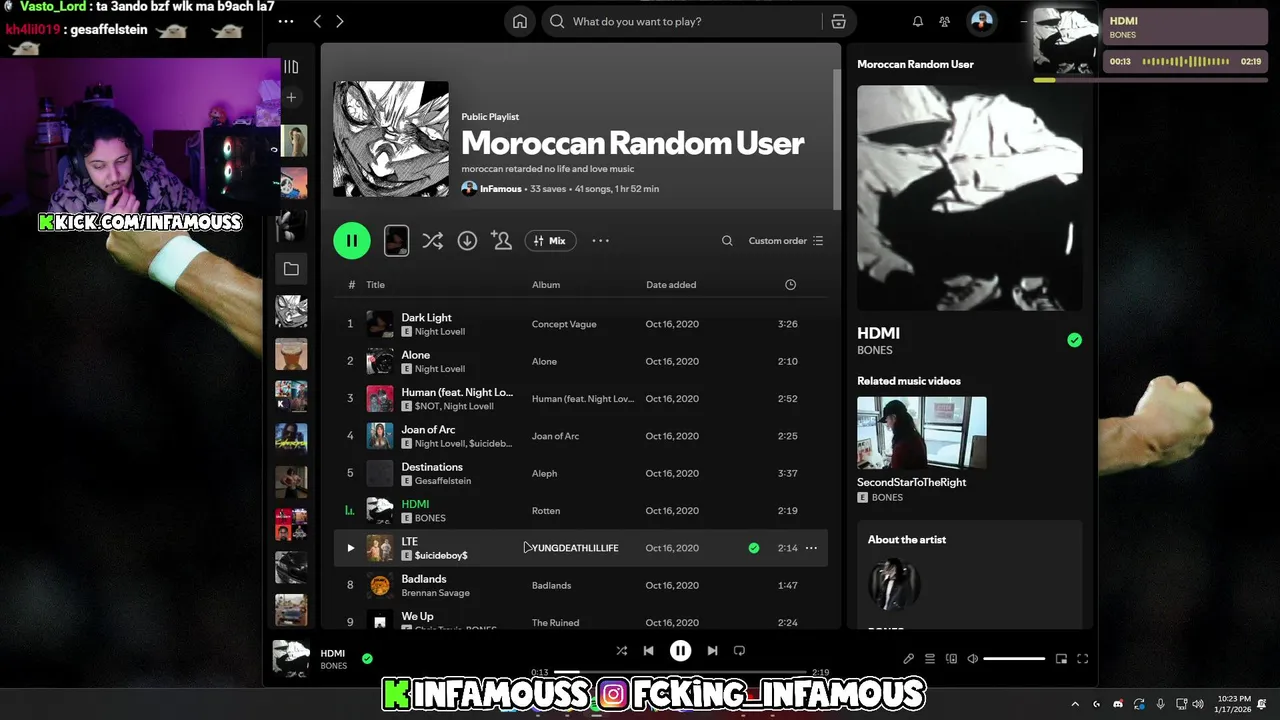Screen dimensions: 1280x720
Task: Open the Friend Activity icon
Action: pos(945,21)
